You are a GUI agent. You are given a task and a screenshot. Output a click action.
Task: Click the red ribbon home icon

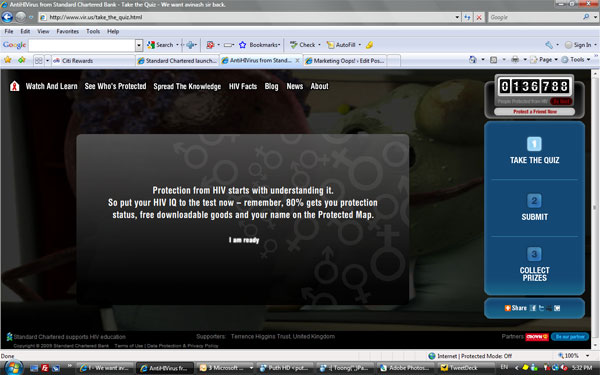pos(15,86)
